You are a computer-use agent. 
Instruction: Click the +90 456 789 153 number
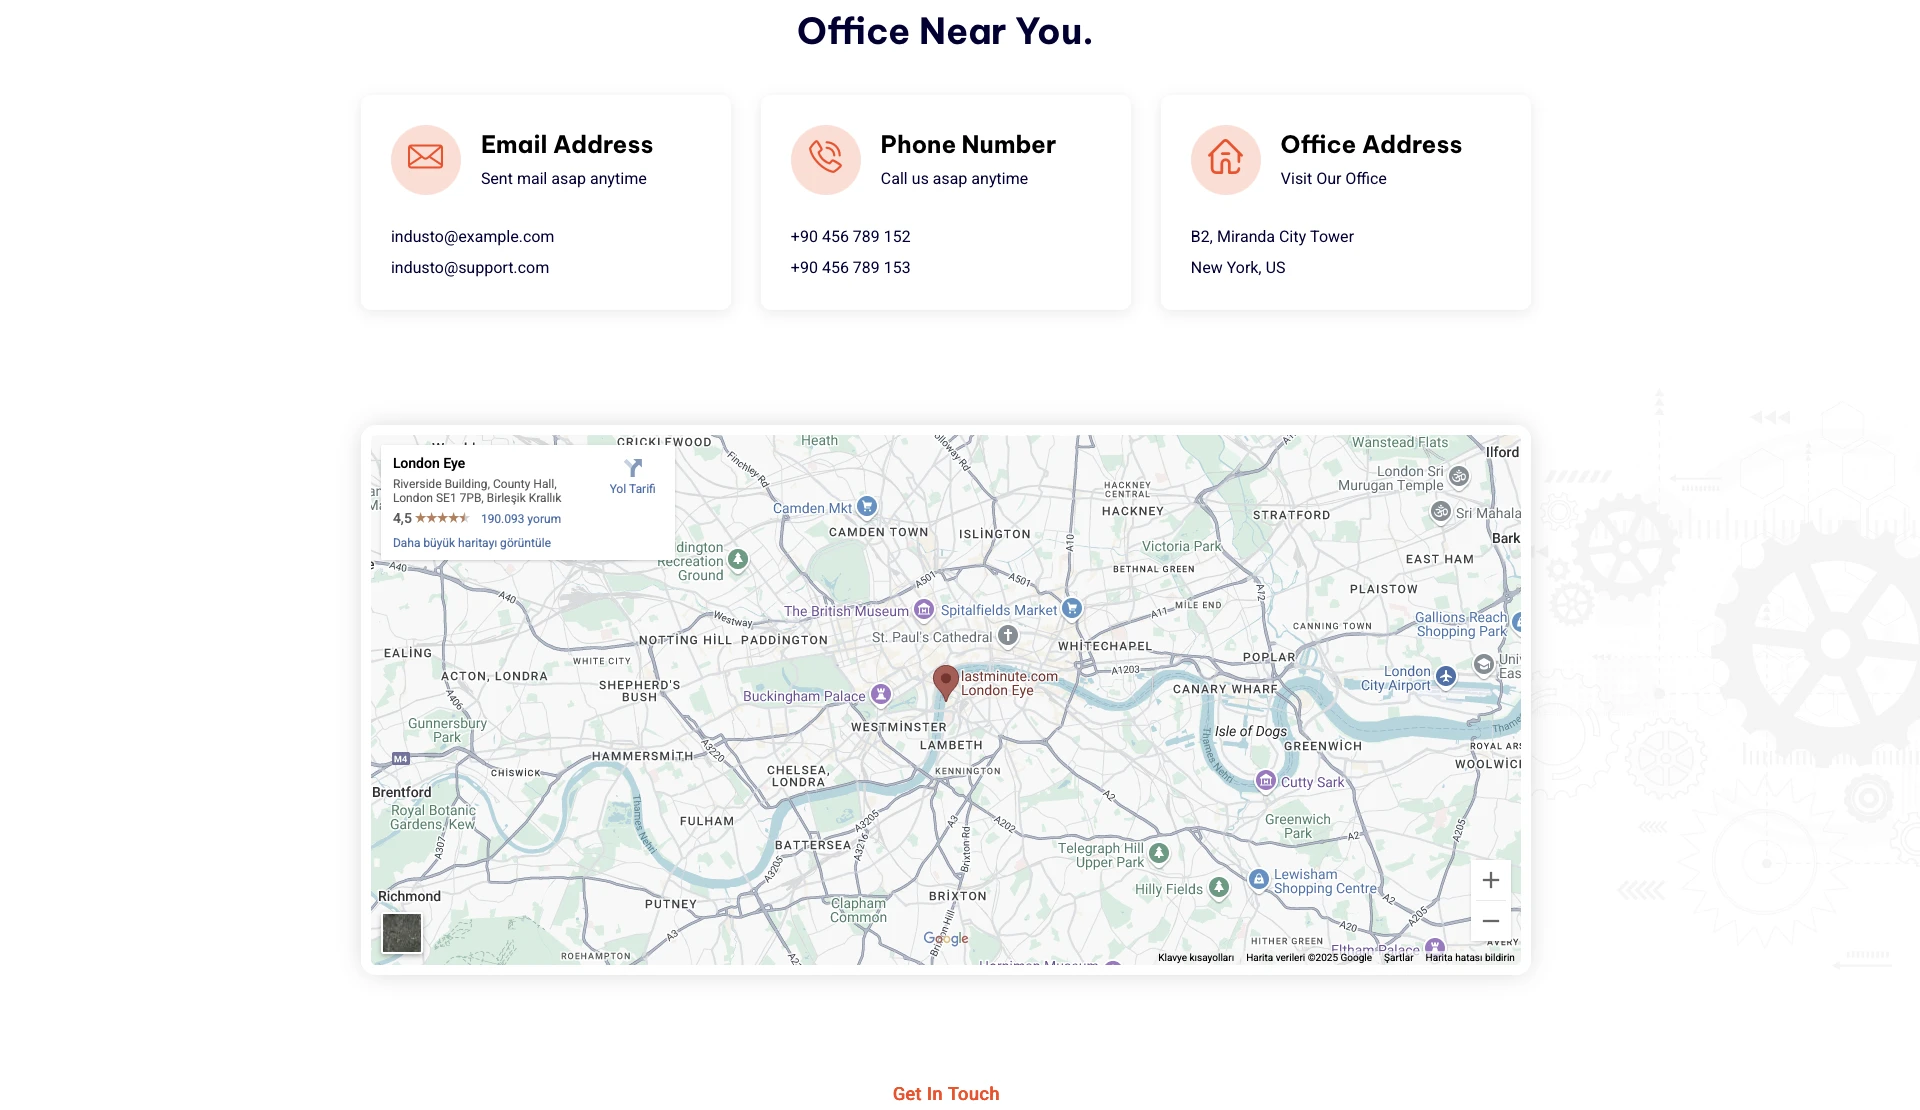[x=850, y=268]
